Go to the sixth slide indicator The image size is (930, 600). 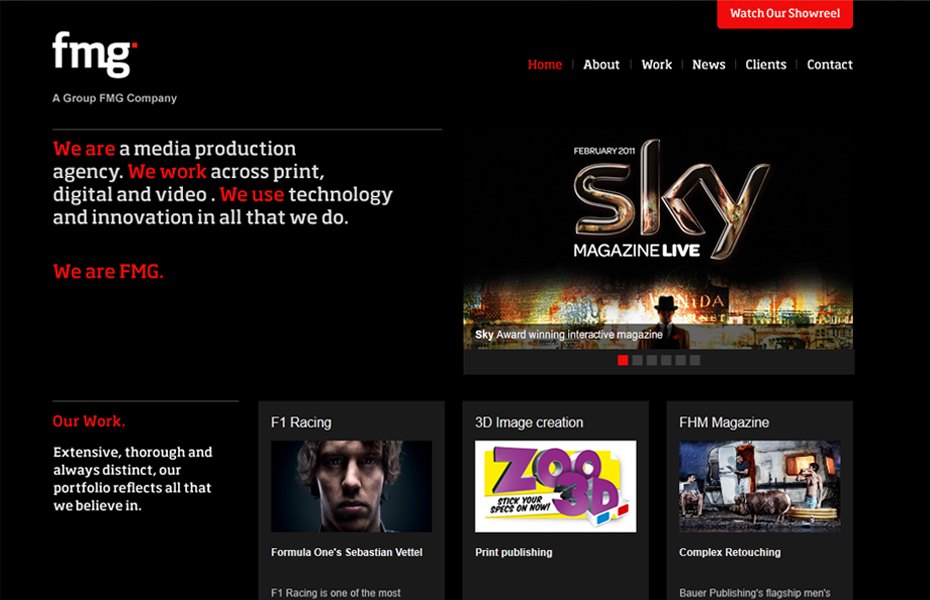click(695, 360)
